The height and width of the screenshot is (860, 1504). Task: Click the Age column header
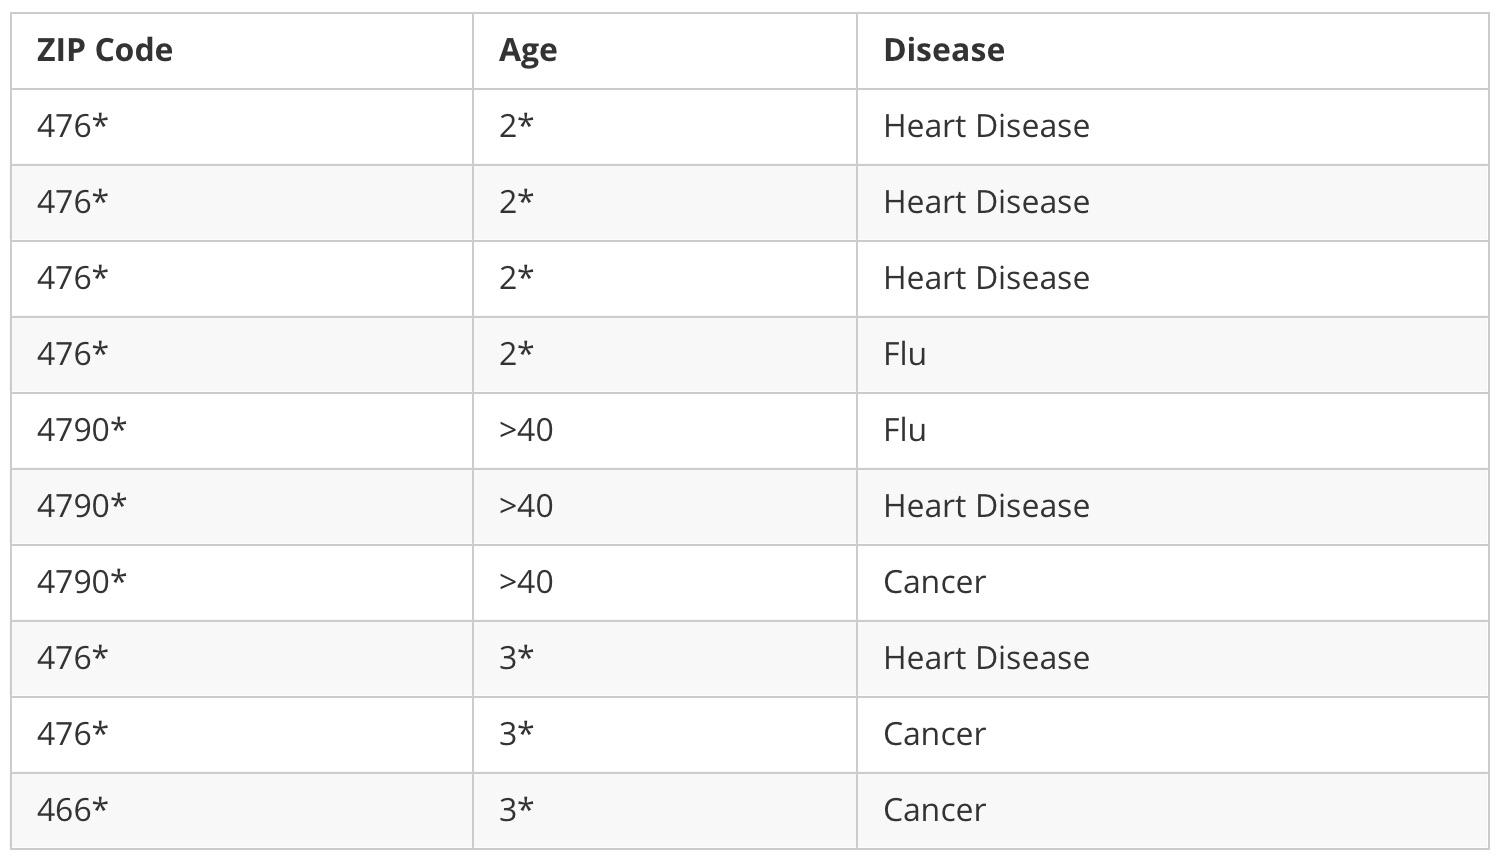coord(528,50)
